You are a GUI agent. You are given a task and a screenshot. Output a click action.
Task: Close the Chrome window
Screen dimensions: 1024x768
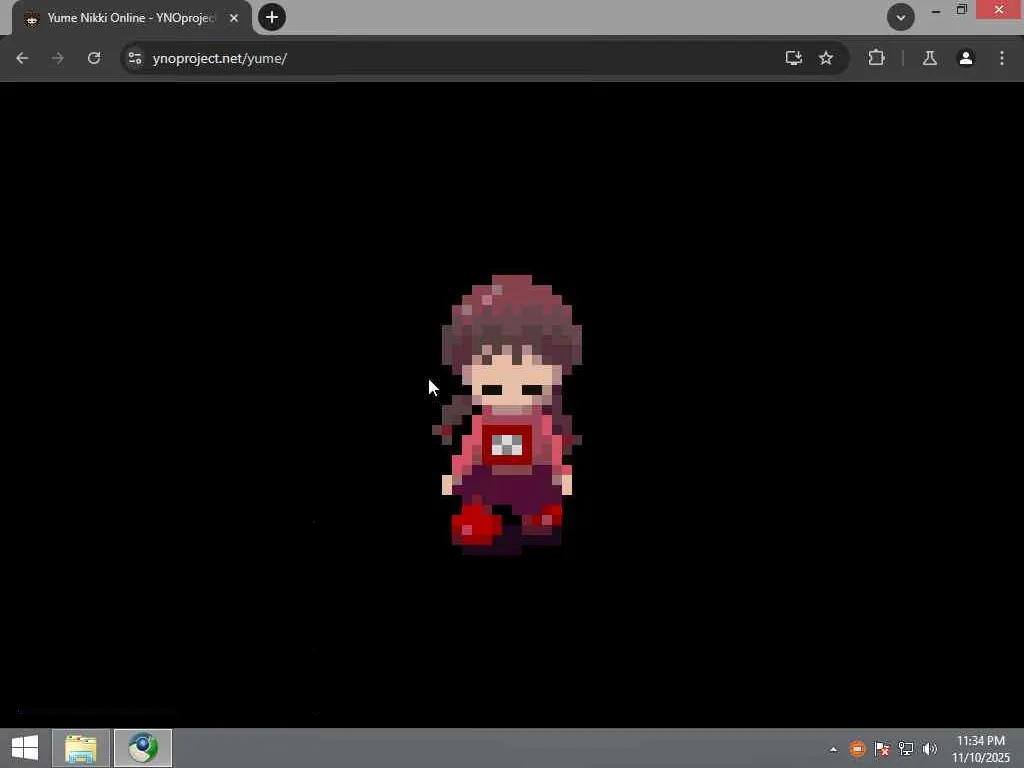(999, 10)
